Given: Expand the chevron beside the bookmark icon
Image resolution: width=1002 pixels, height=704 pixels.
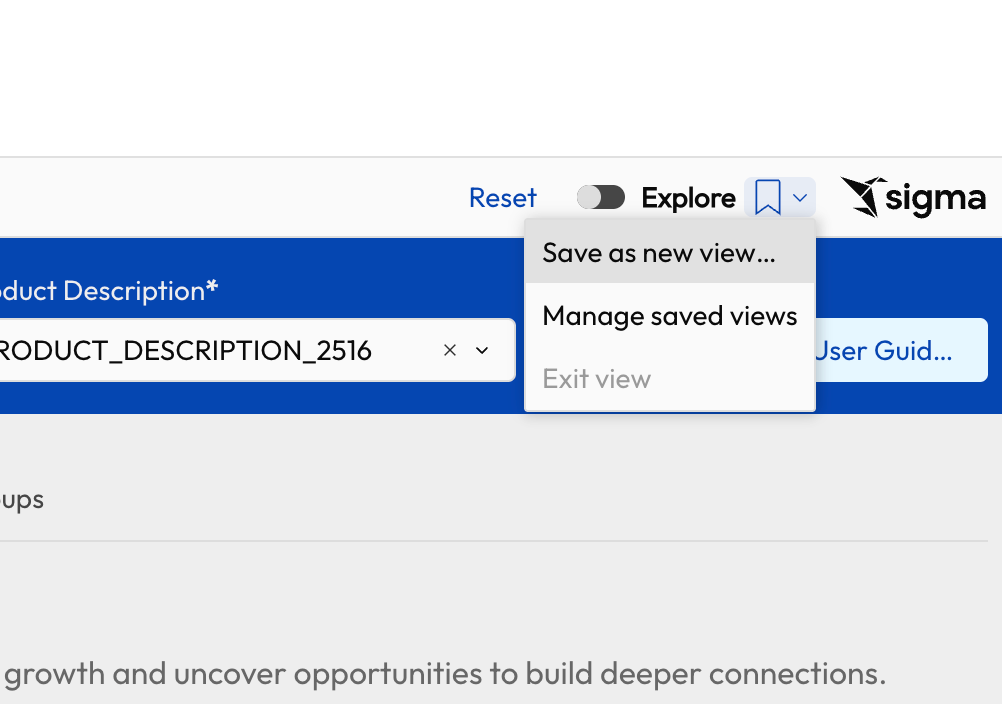Looking at the screenshot, I should (x=799, y=198).
